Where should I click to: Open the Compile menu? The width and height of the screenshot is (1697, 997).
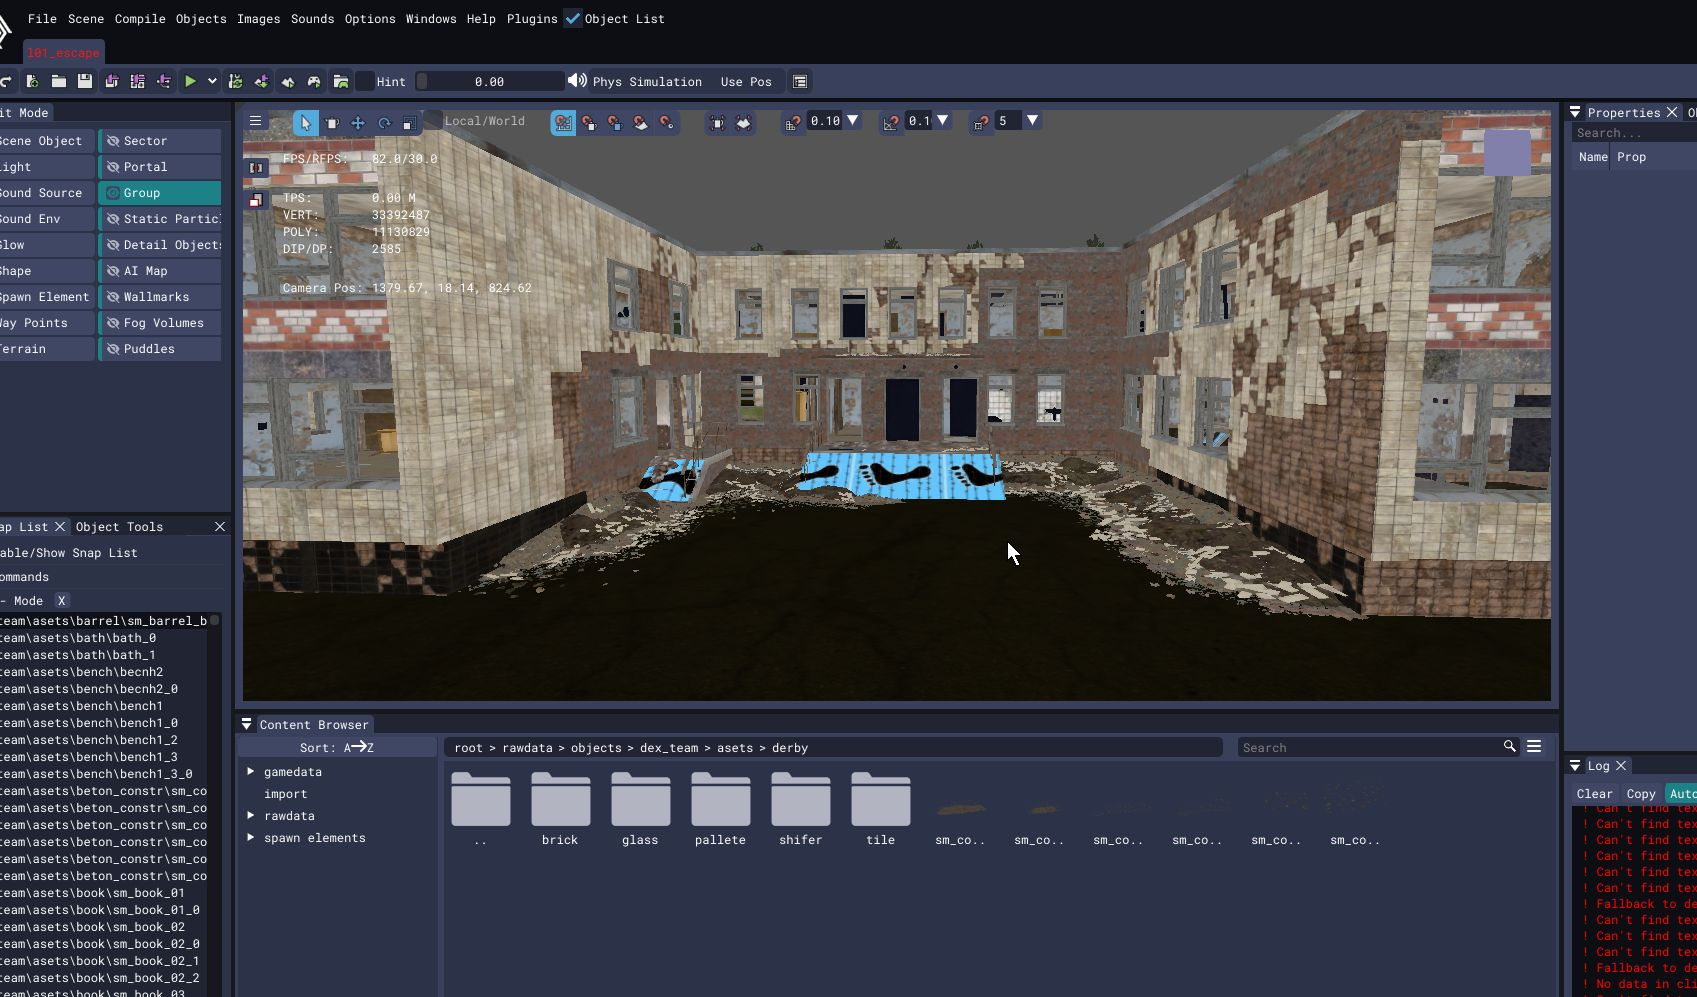coord(140,19)
